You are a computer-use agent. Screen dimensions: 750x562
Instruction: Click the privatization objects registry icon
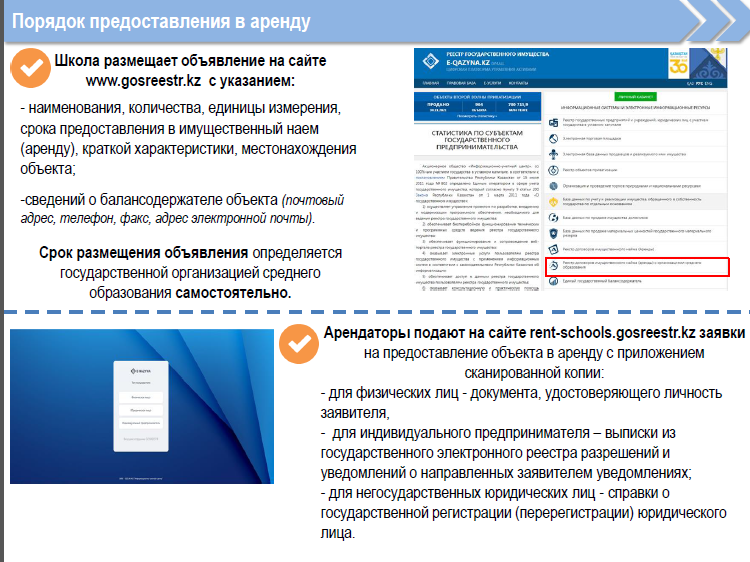(x=553, y=170)
